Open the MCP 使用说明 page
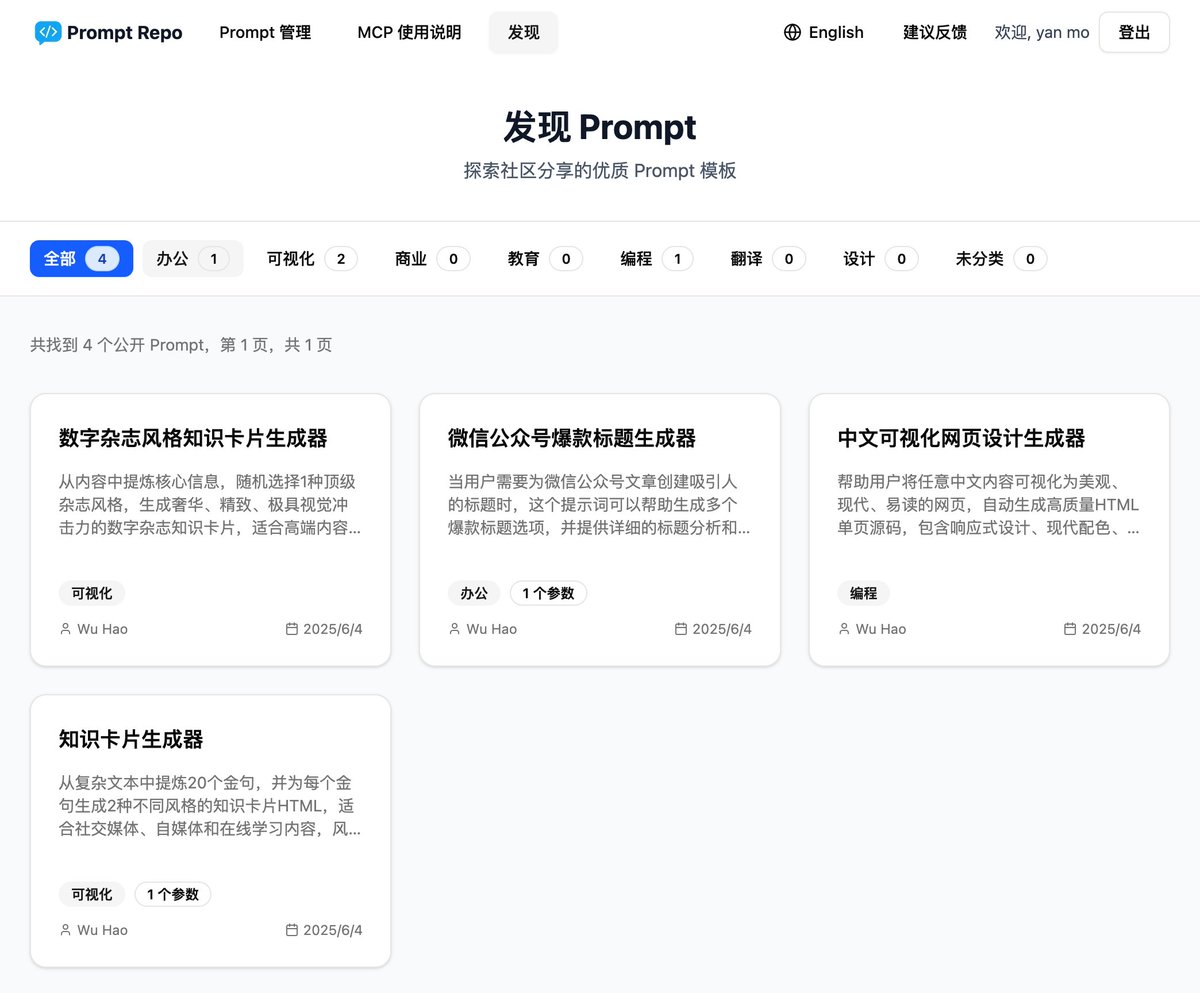The width and height of the screenshot is (1200, 993). 409,32
